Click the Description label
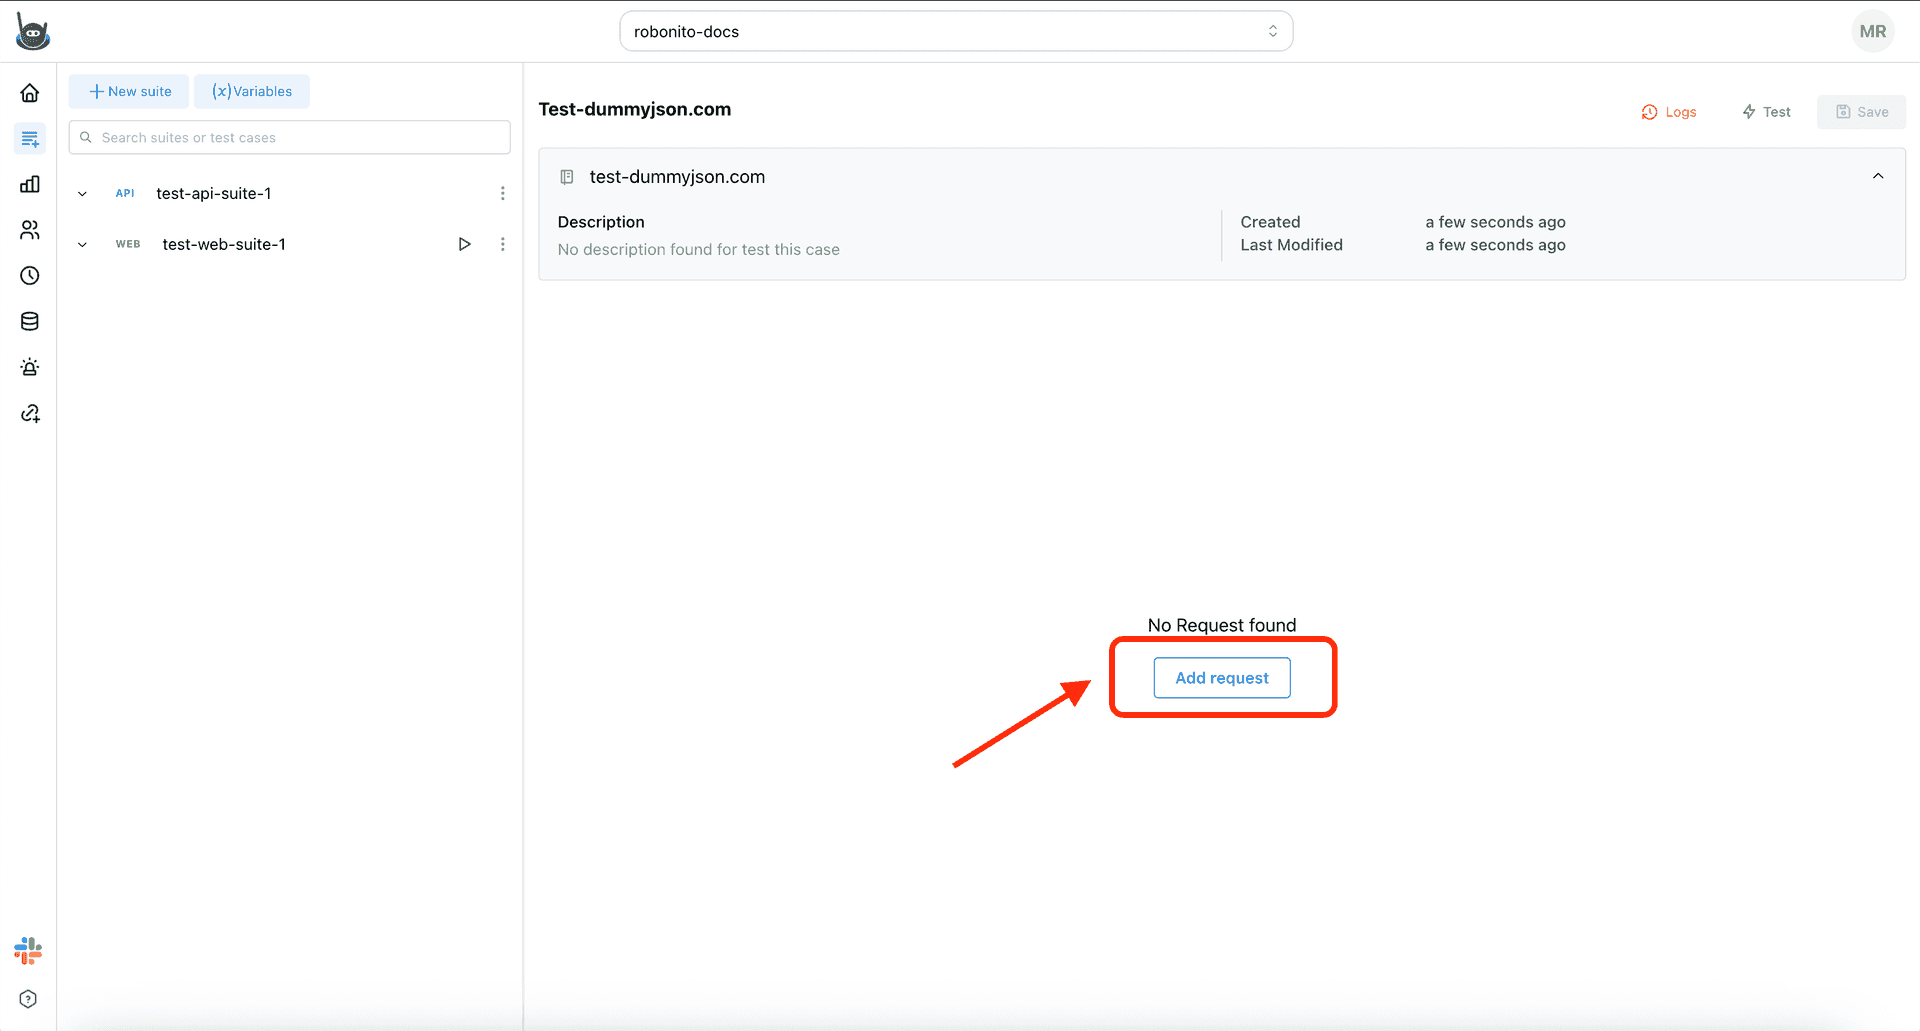1920x1031 pixels. click(601, 222)
